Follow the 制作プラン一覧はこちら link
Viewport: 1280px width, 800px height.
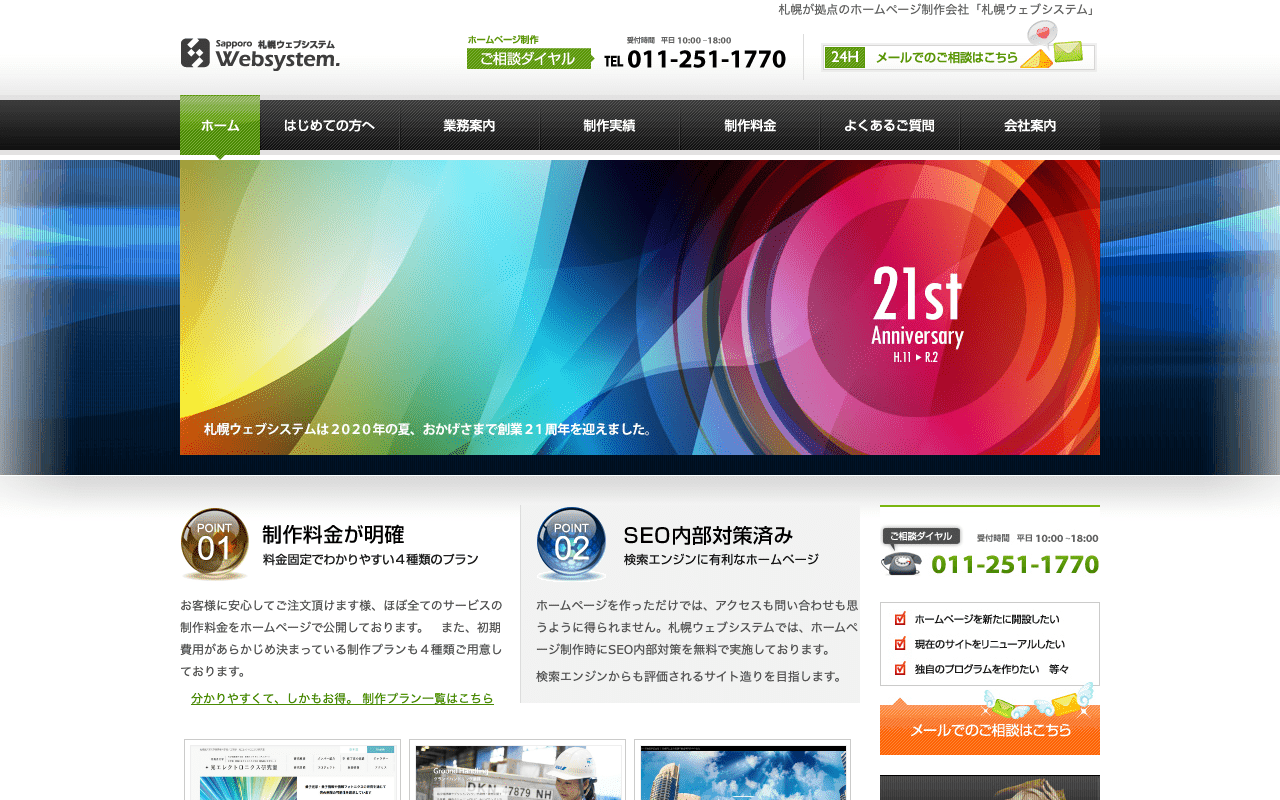tap(342, 699)
